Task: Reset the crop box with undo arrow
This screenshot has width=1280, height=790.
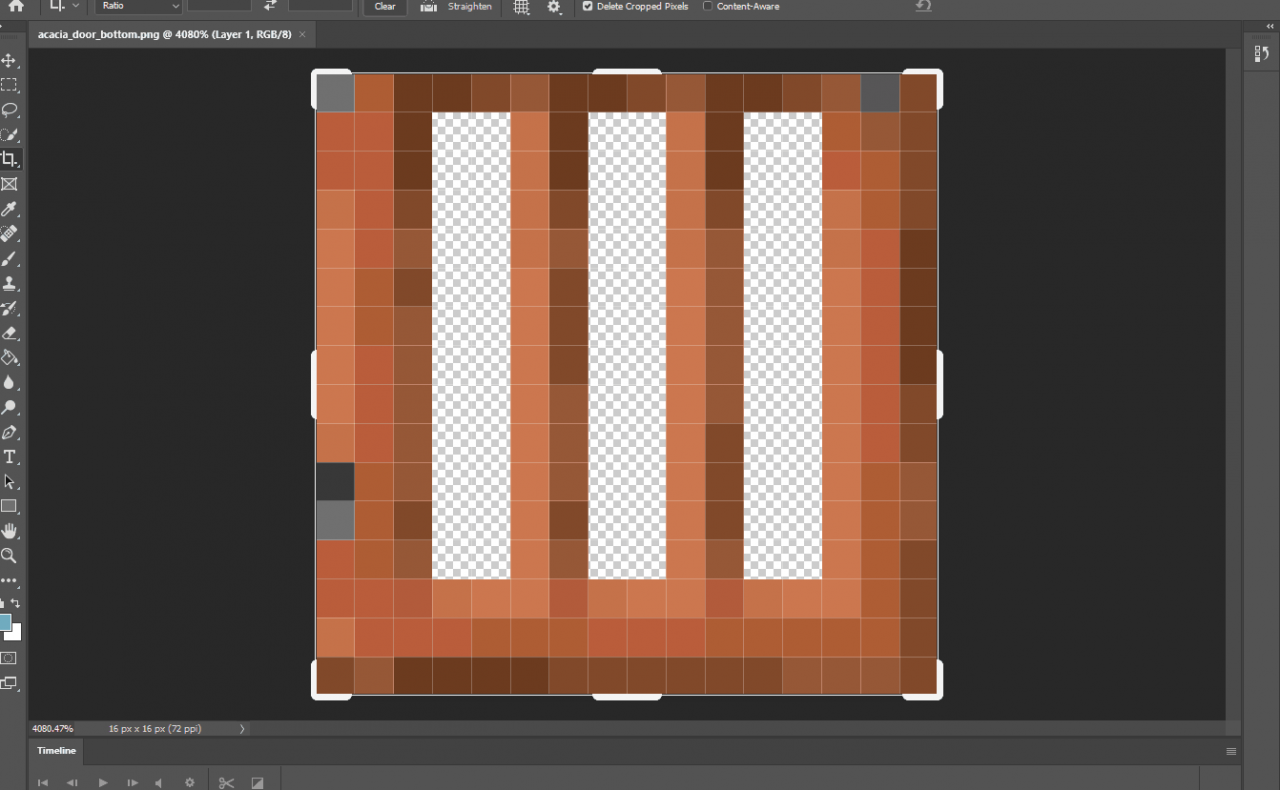Action: pos(923,6)
